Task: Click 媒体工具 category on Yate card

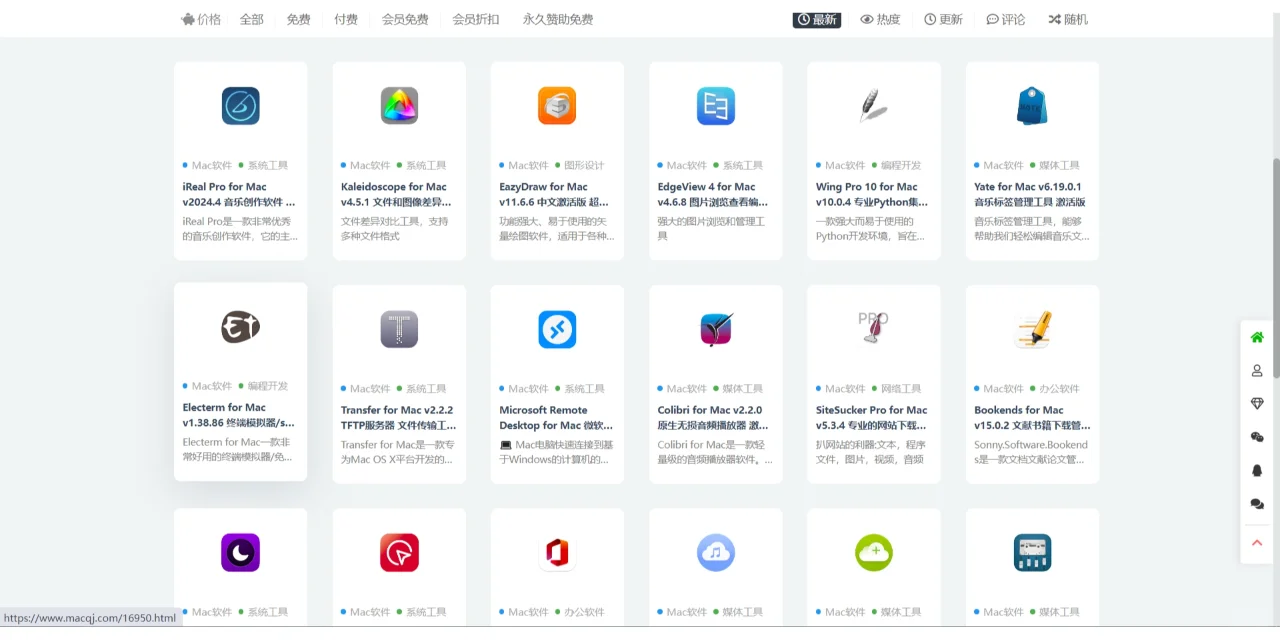Action: (x=1059, y=166)
